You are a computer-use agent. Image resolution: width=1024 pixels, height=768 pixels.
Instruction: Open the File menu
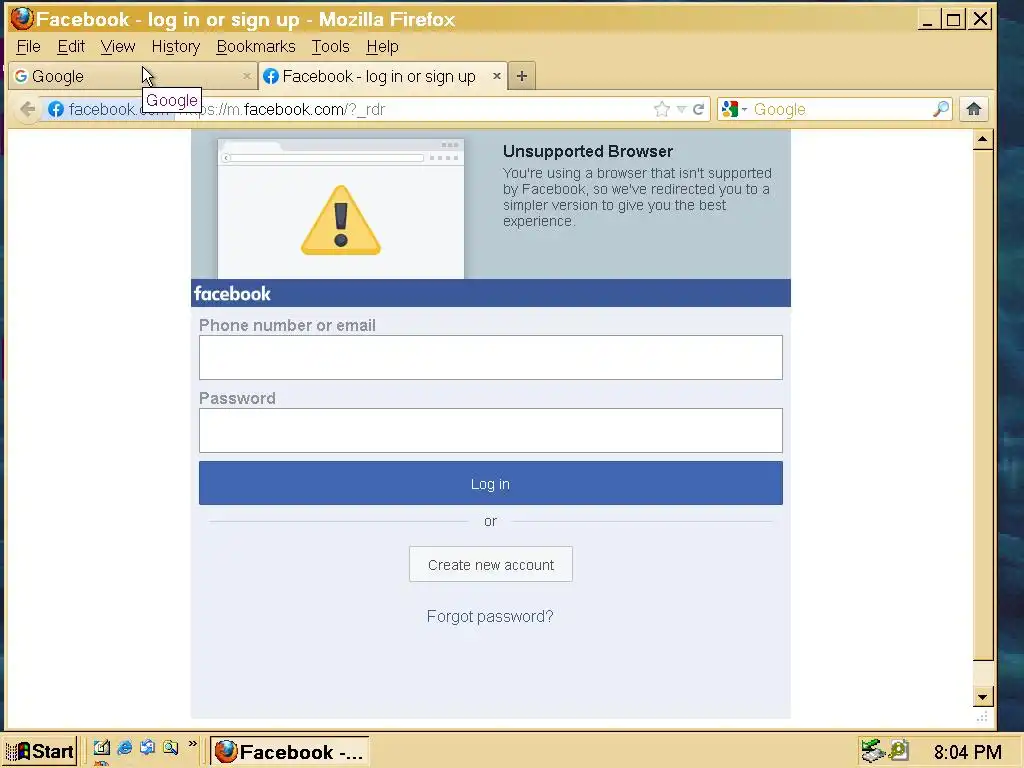[28, 46]
